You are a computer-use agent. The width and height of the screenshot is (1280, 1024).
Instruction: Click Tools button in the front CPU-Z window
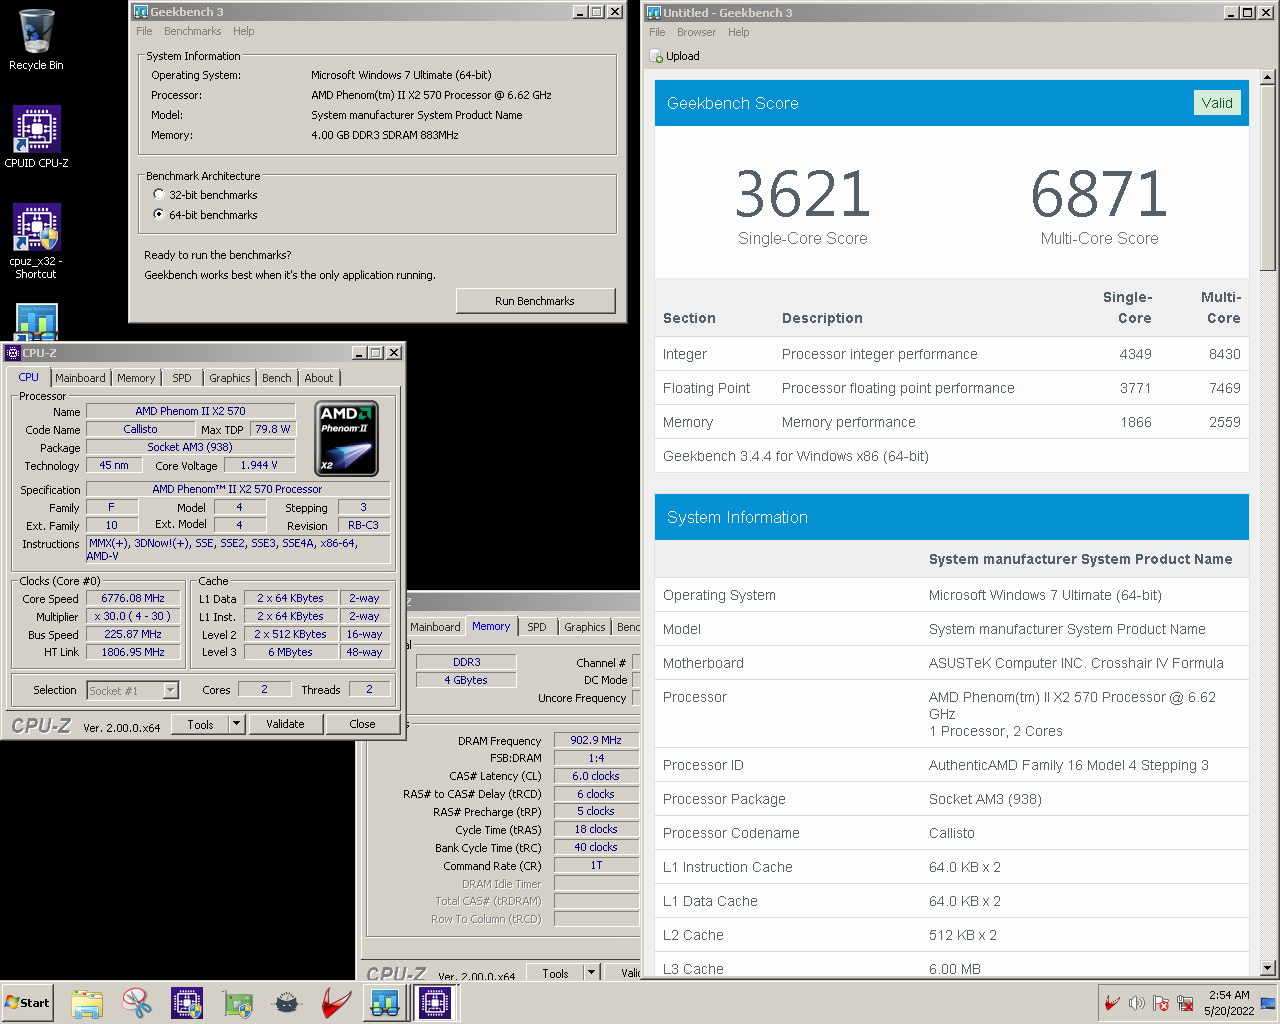200,724
